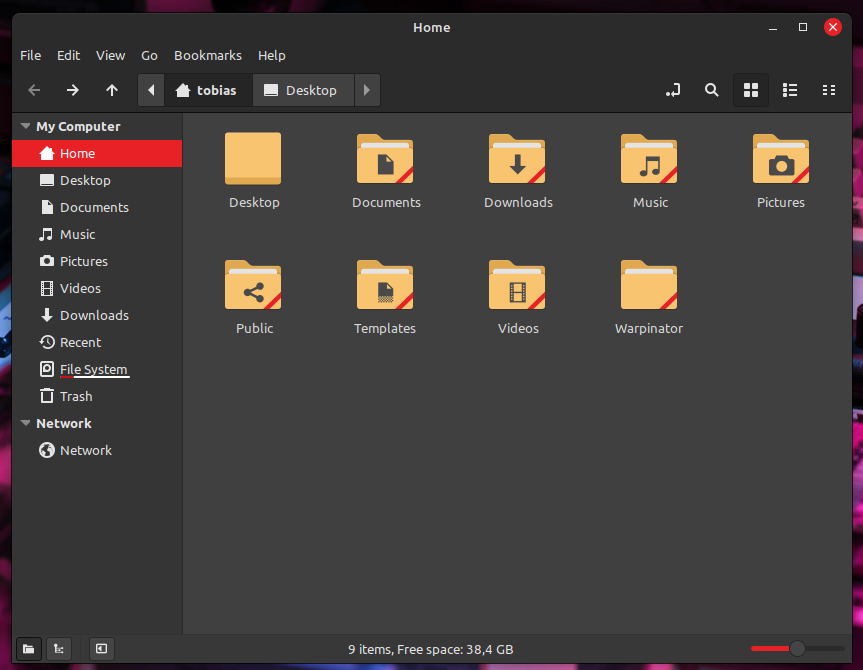Select the Desktop path bar button
This screenshot has height=670, width=863.
303,90
